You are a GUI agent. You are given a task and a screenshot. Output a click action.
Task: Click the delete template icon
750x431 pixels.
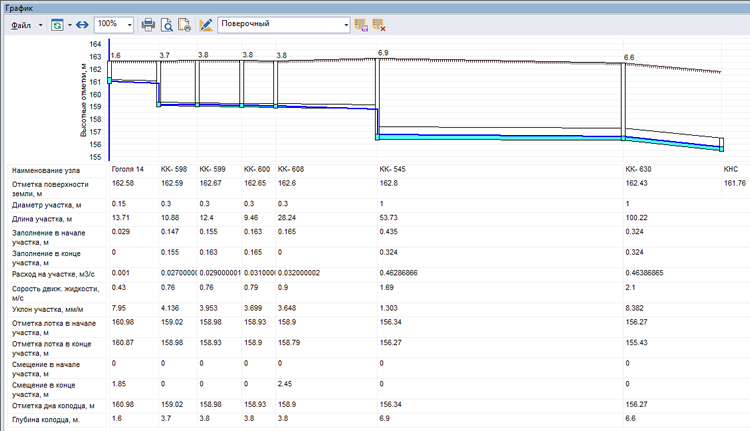click(379, 23)
